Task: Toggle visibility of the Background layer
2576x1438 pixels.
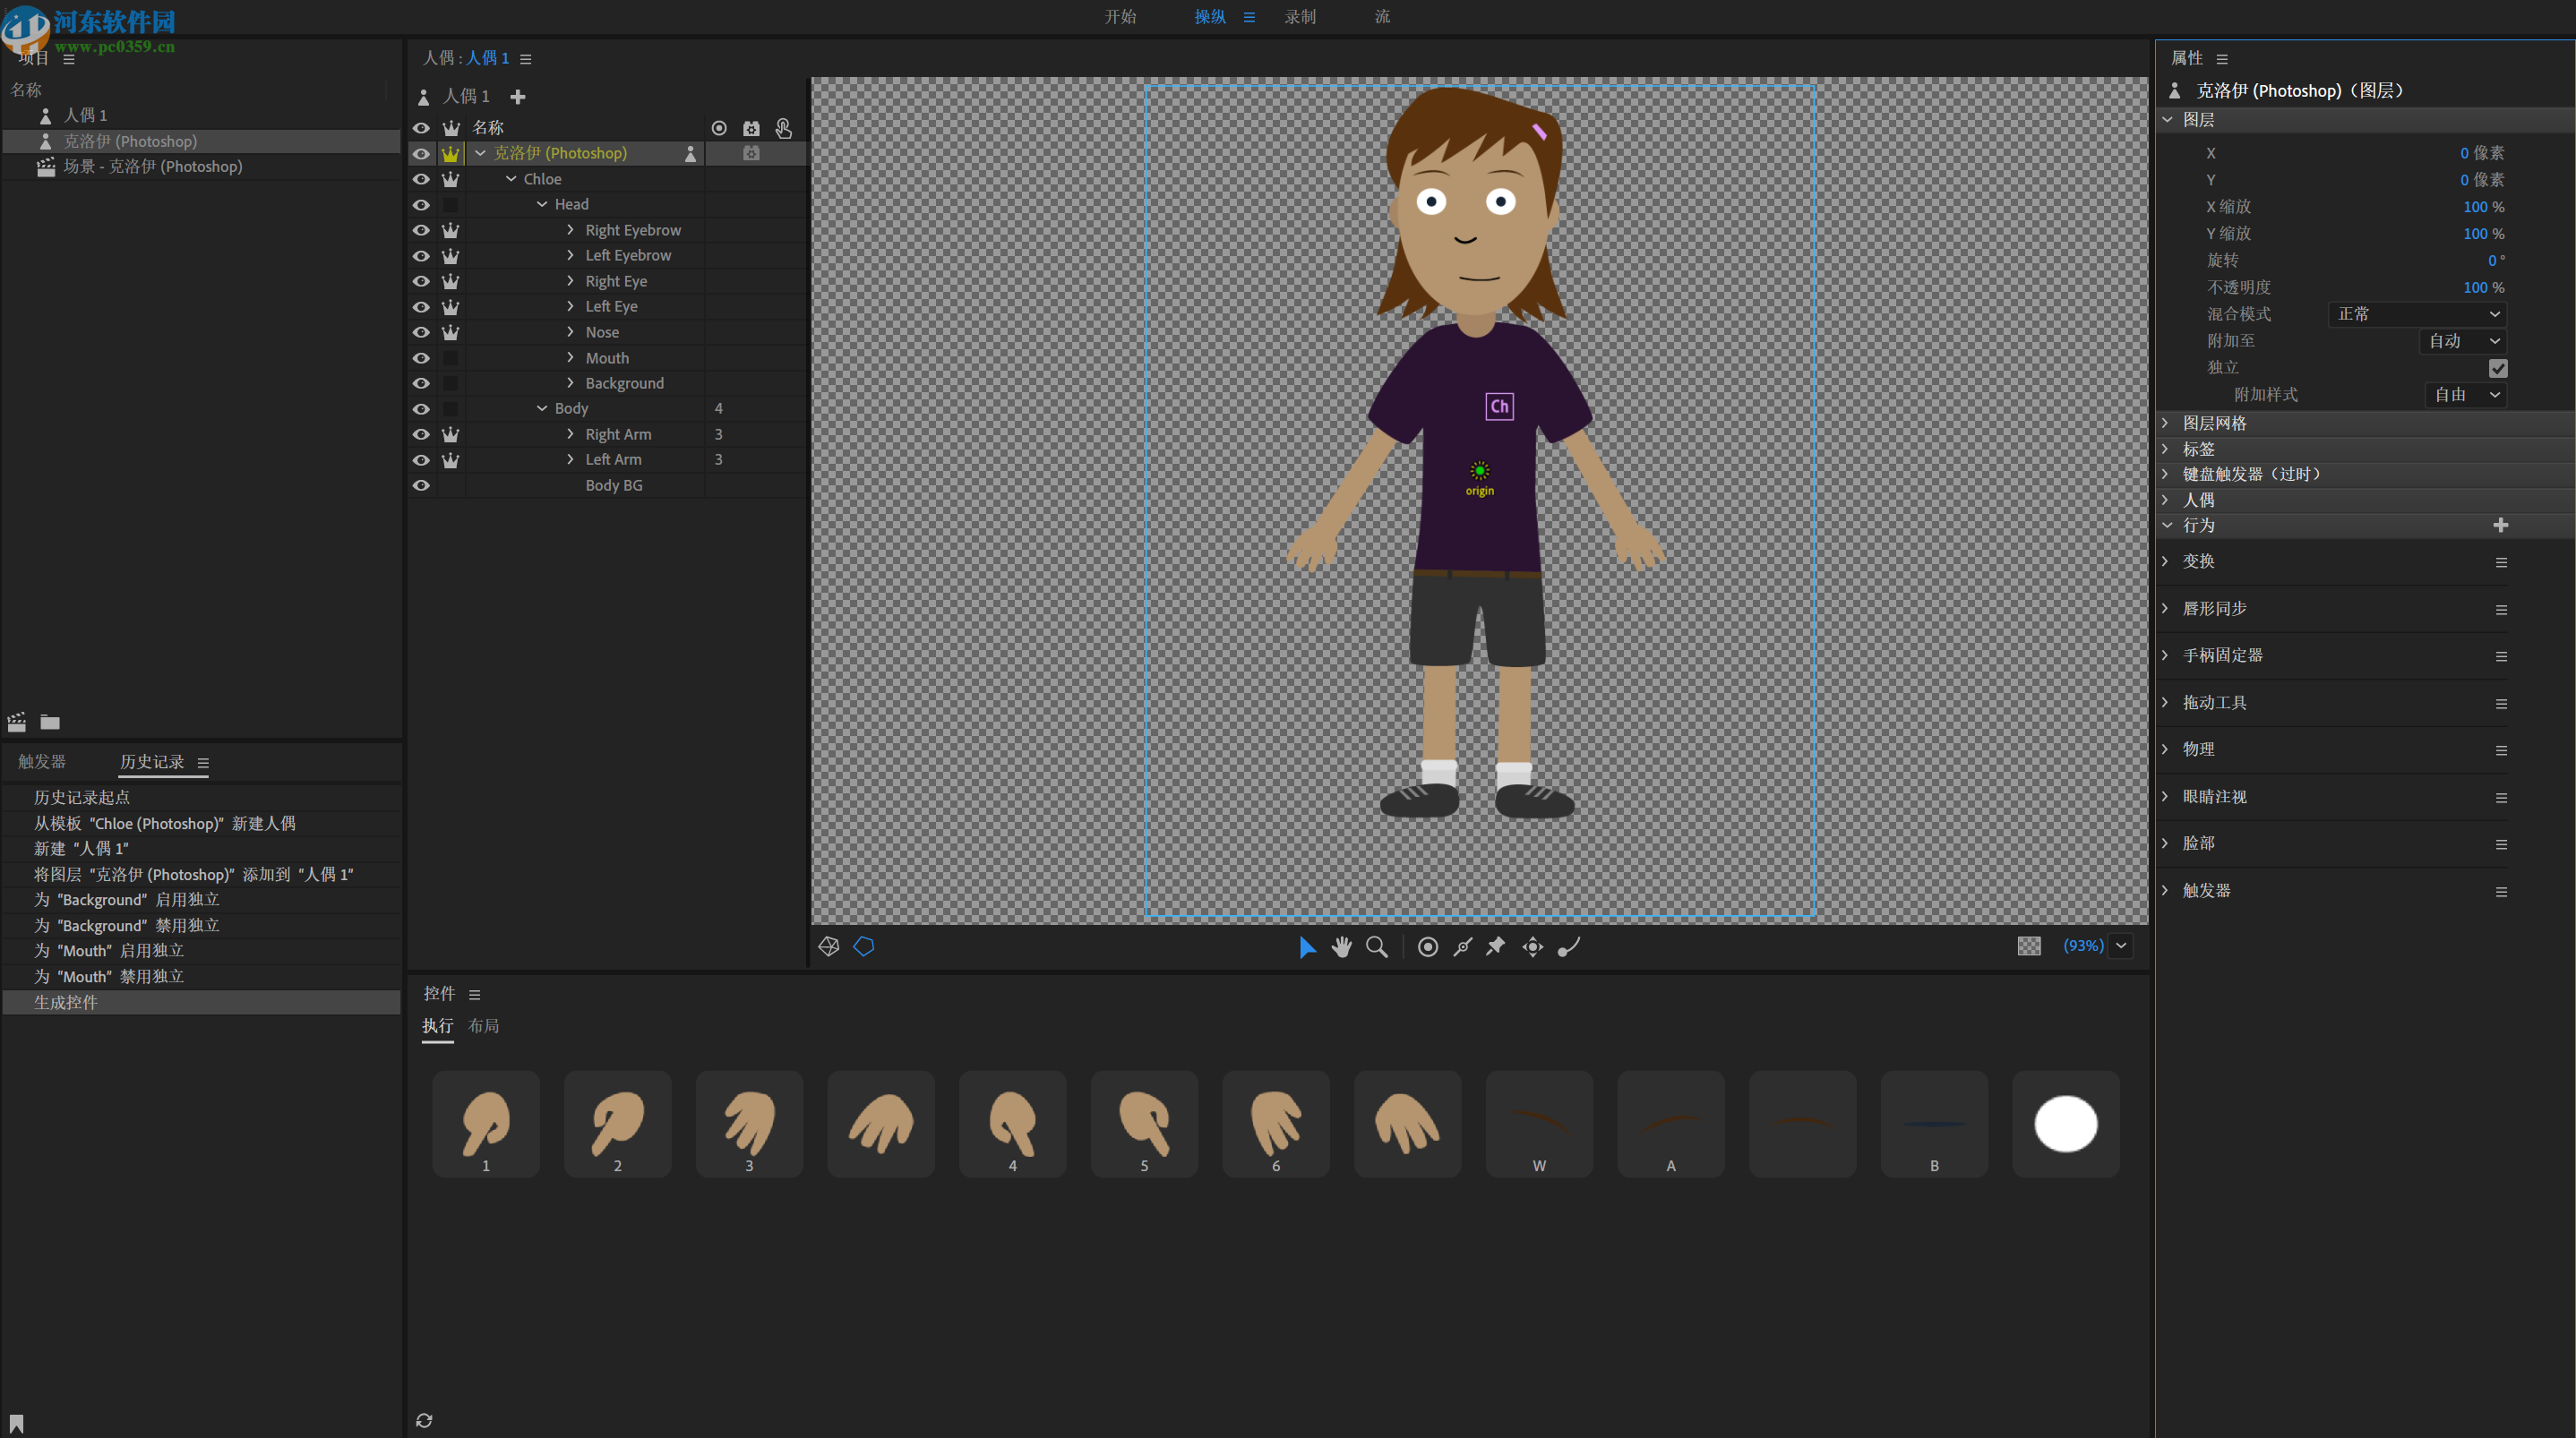Action: [x=421, y=383]
